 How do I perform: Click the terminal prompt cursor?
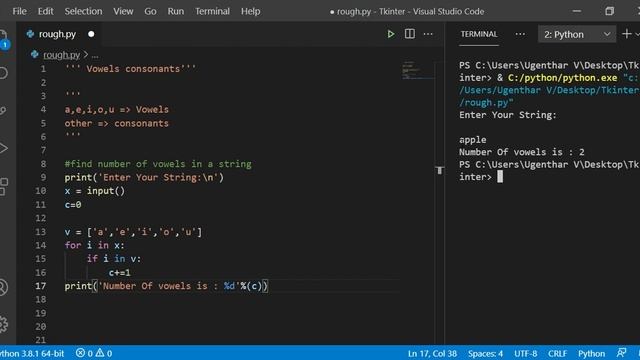500,177
